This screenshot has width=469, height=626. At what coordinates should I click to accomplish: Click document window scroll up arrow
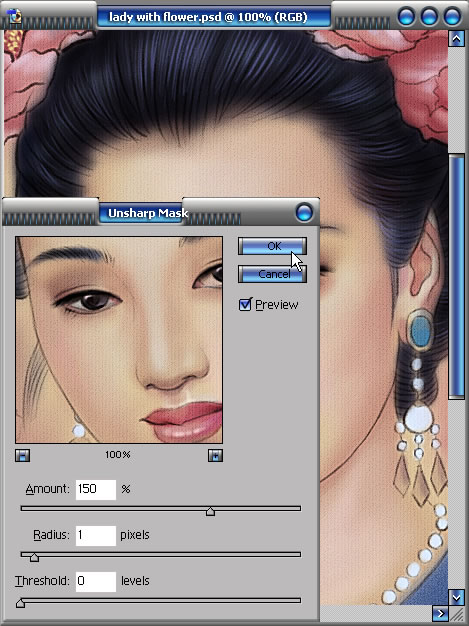[456, 39]
